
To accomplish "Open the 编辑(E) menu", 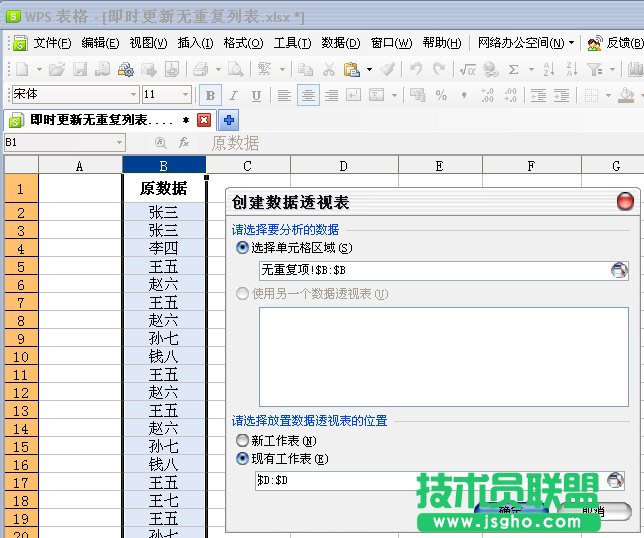I will pyautogui.click(x=100, y=43).
